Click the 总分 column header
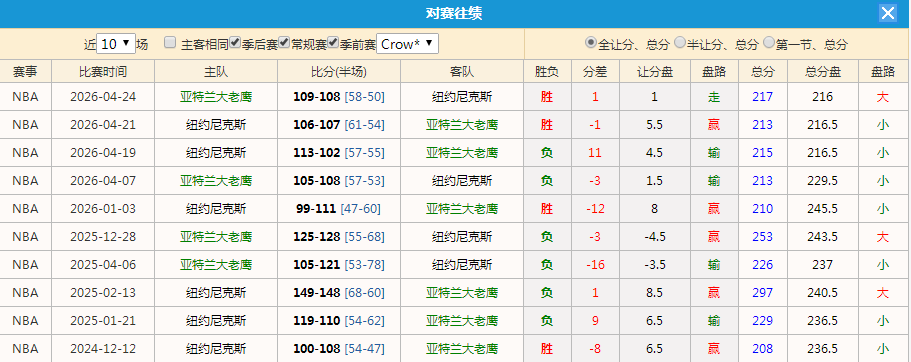Viewport: 911px width, 362px height. click(763, 71)
